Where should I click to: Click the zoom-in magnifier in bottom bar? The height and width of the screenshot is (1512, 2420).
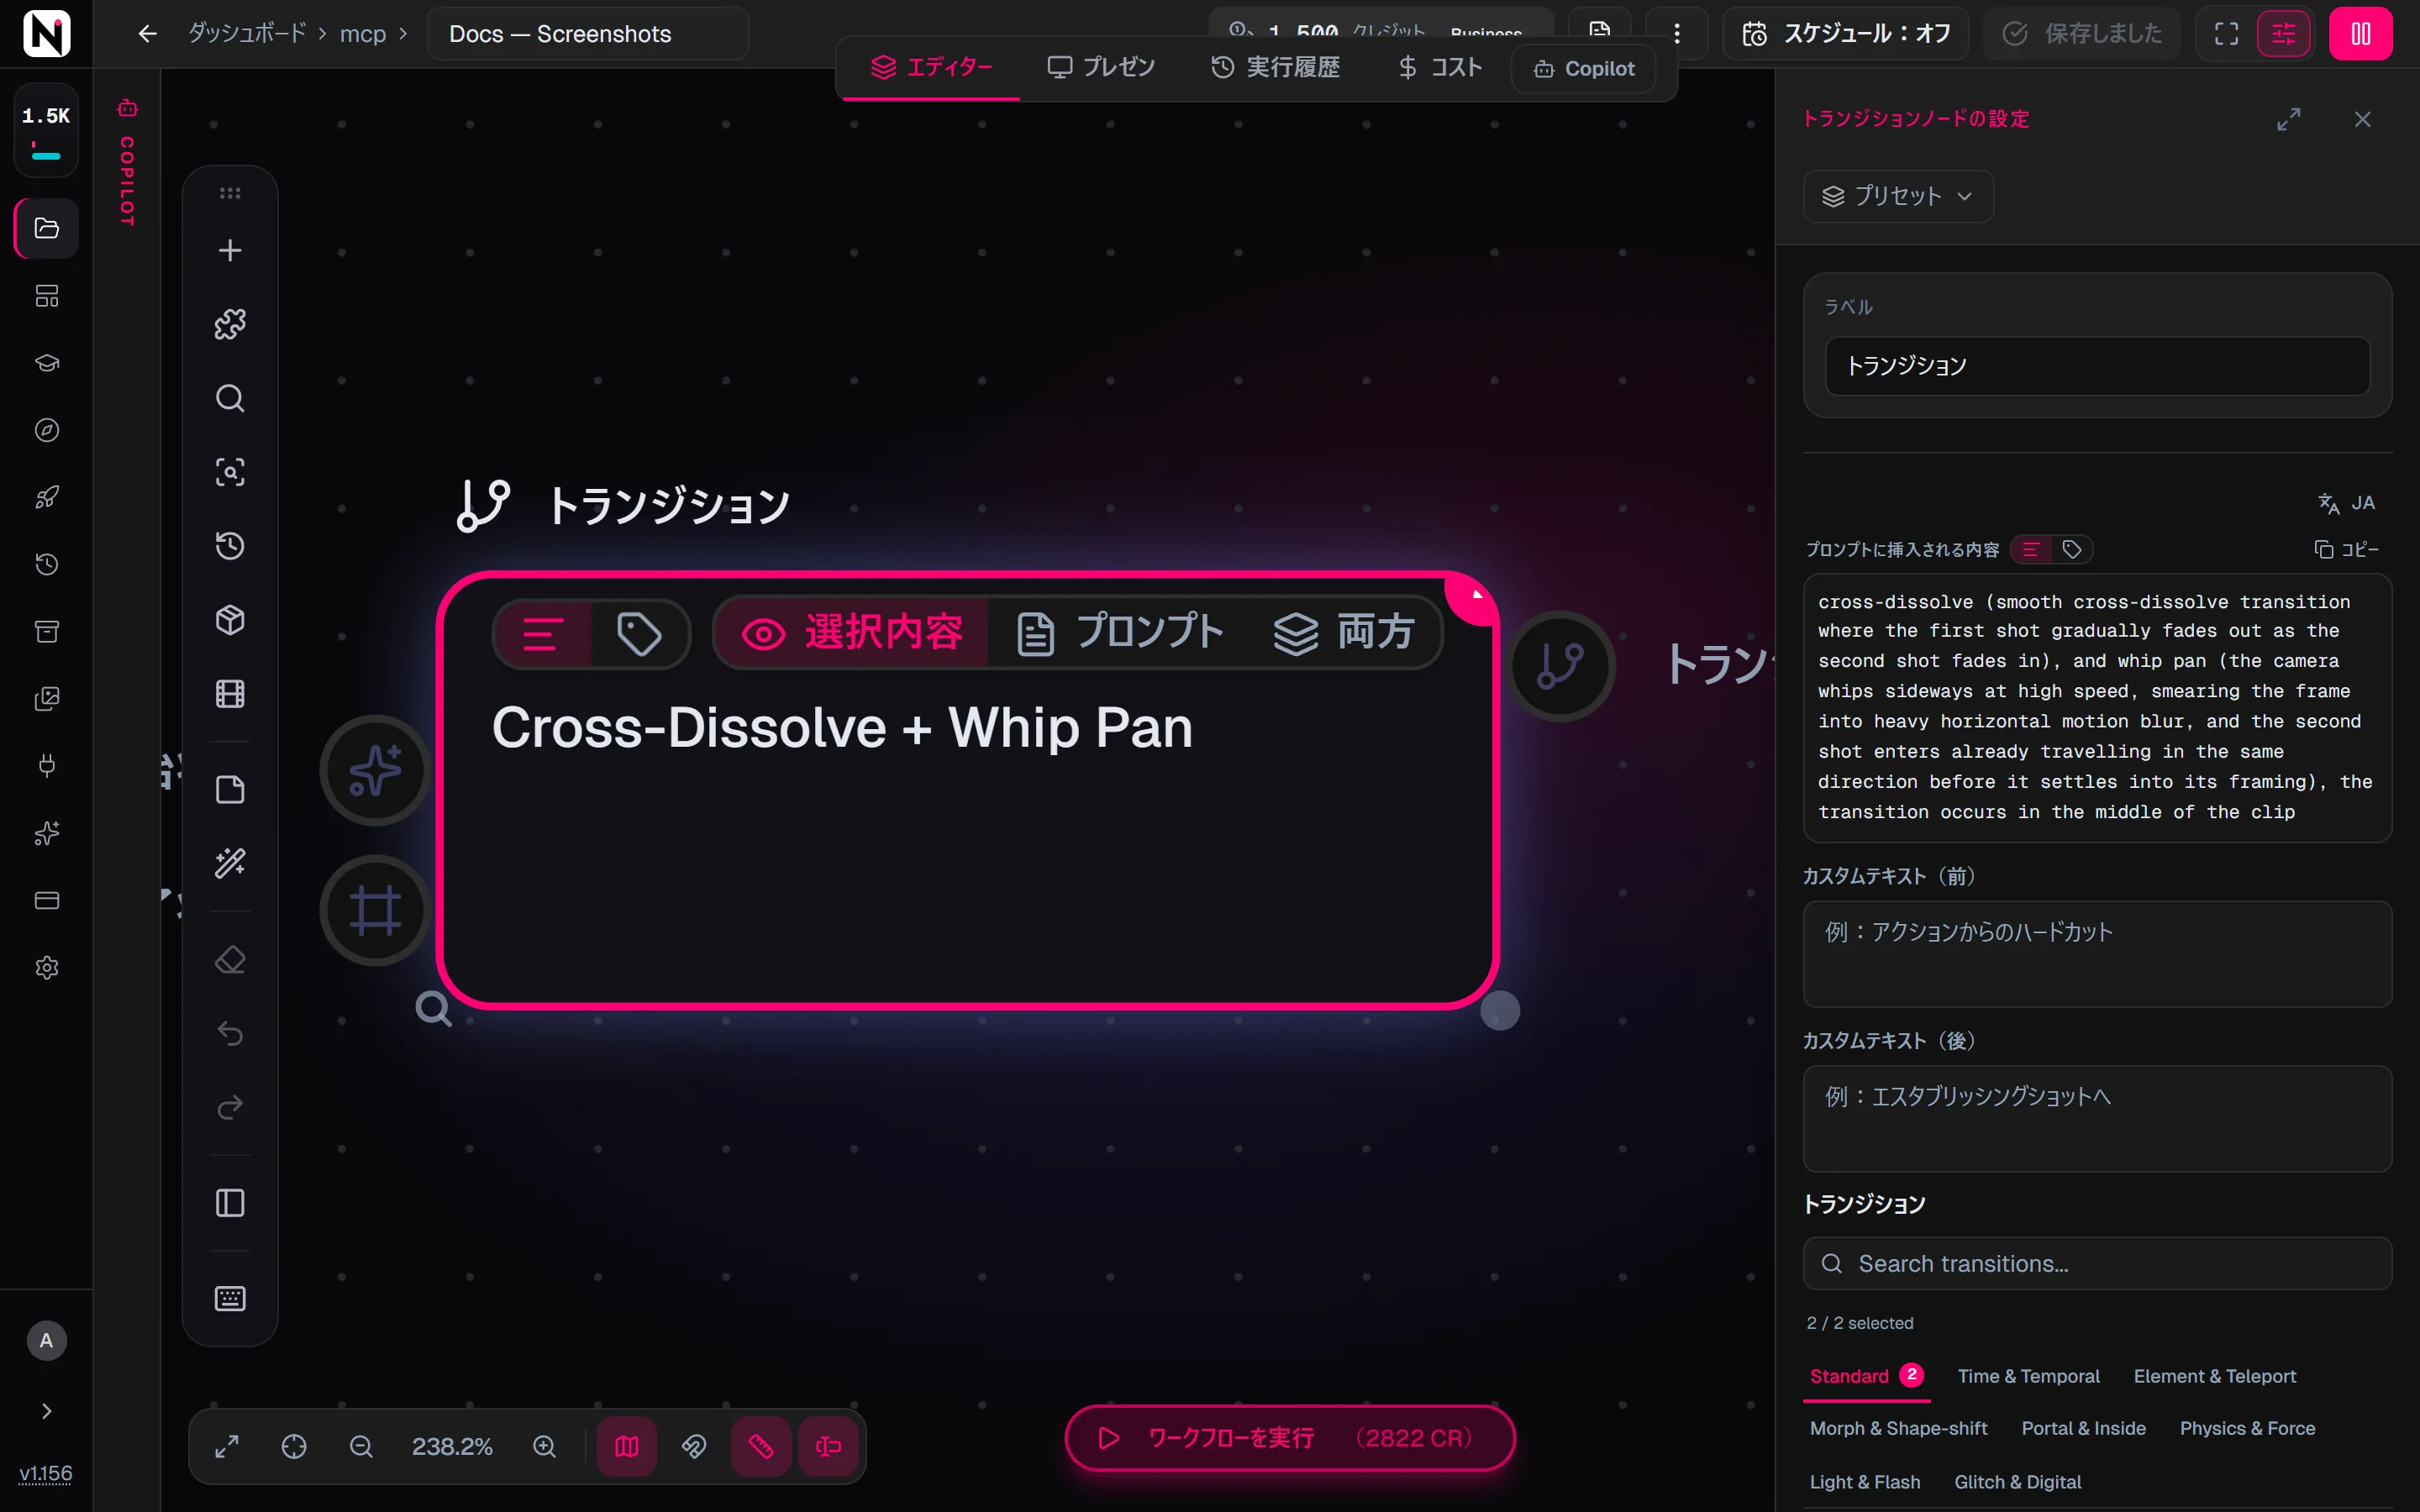pyautogui.click(x=544, y=1446)
